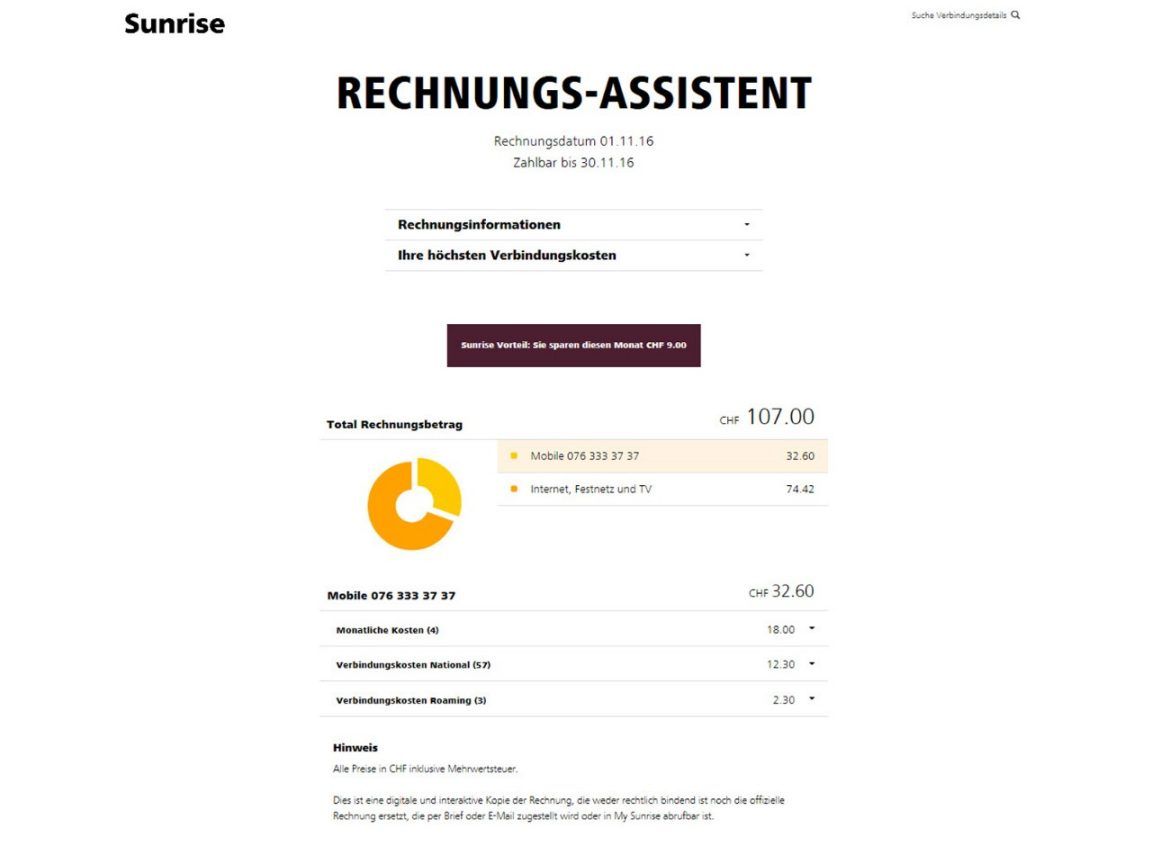1152x864 pixels.
Task: Open the Suche Verbindungsdetails search link
Action: tap(958, 16)
